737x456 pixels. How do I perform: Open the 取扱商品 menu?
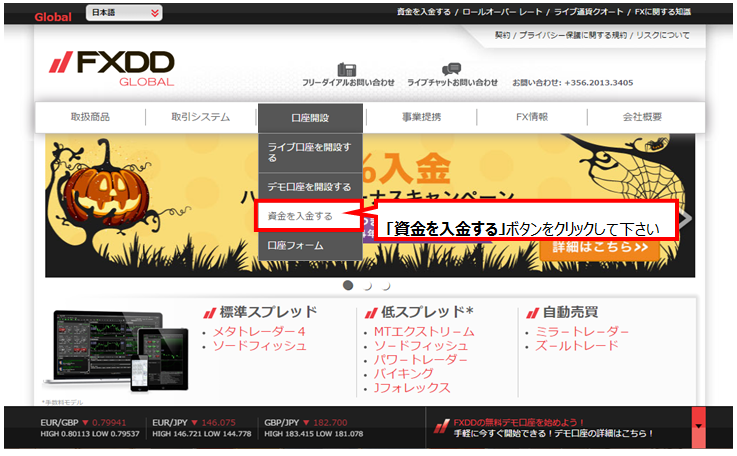[90, 117]
